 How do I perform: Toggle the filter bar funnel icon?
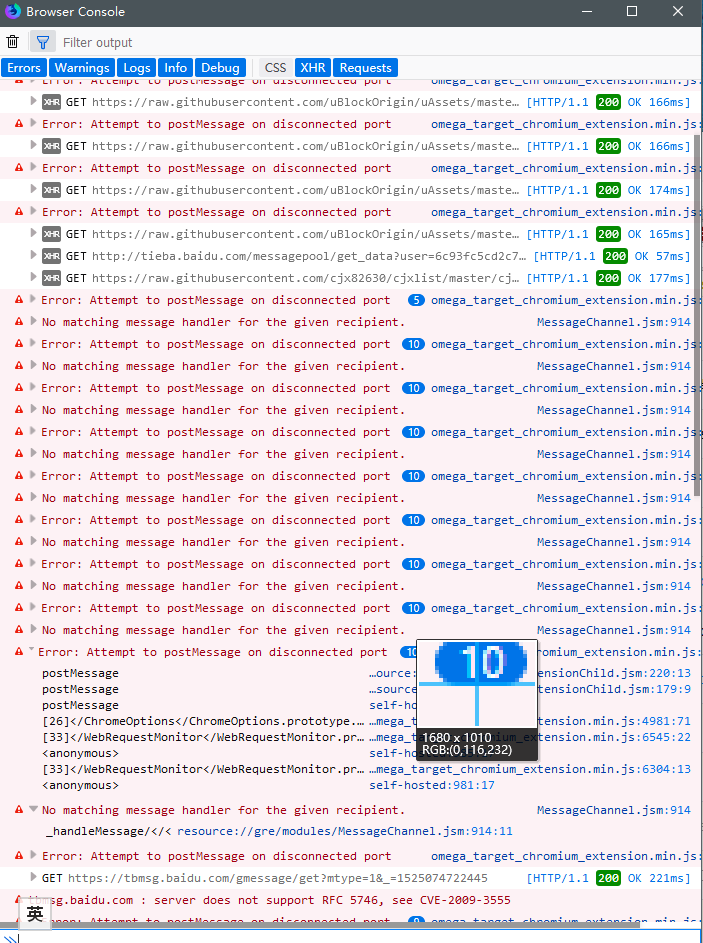click(43, 42)
